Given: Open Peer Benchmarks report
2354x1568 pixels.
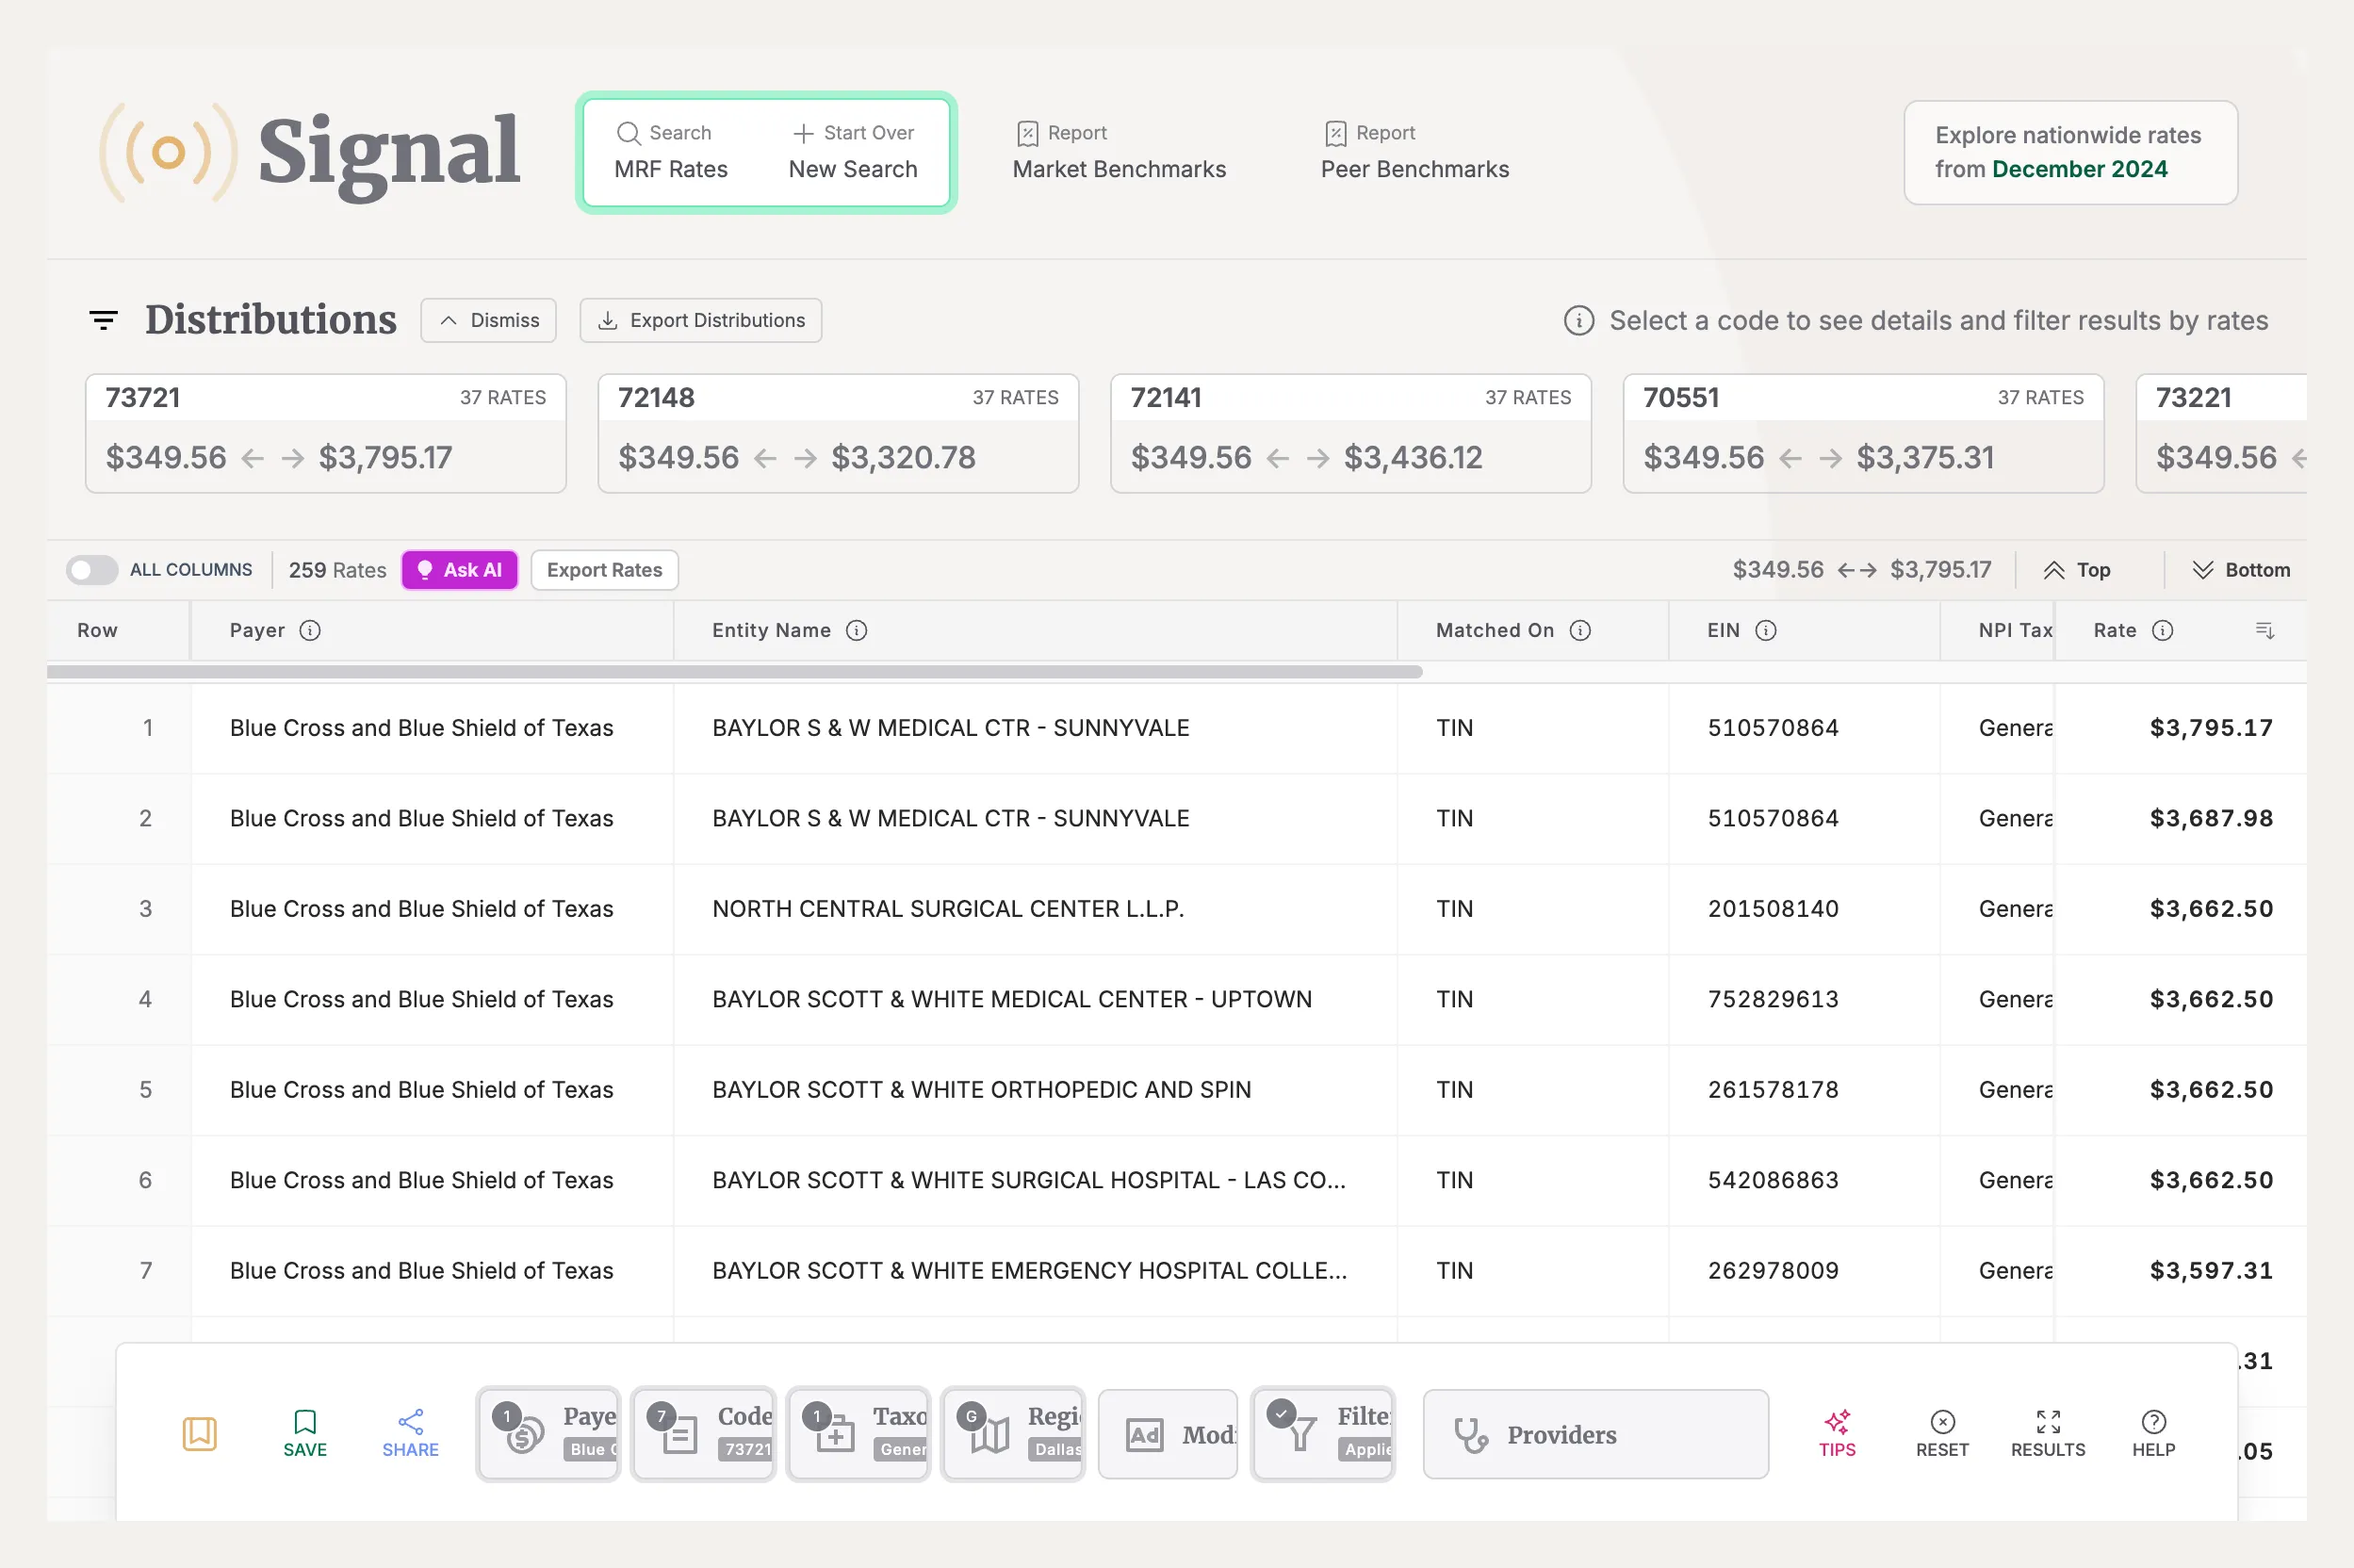Looking at the screenshot, I should [1415, 152].
